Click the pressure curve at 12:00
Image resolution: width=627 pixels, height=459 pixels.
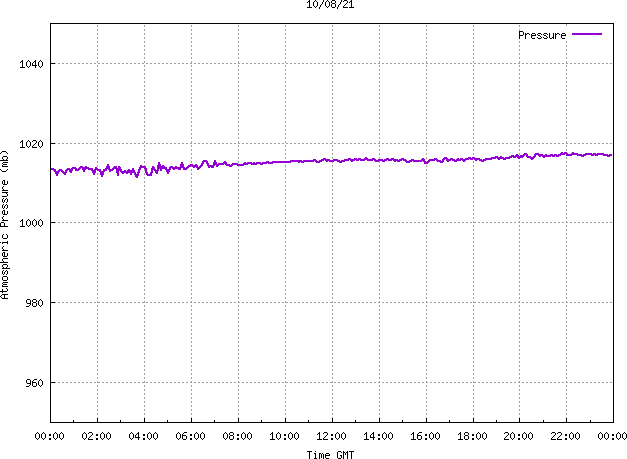(332, 160)
